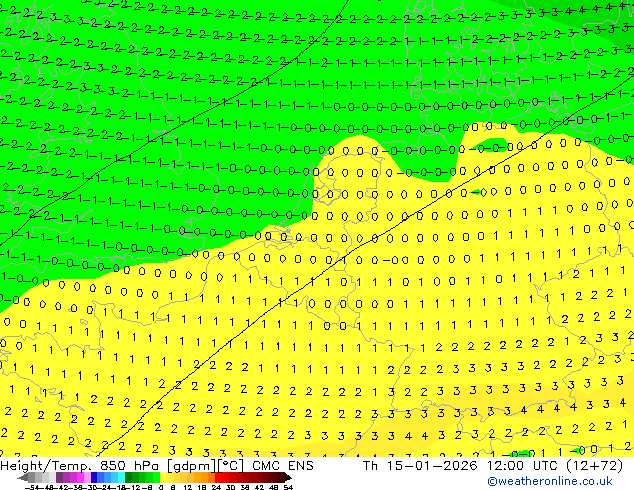The height and width of the screenshot is (490, 634).
Task: Click the 'Height/Temp.' title text
Action: tap(45, 466)
